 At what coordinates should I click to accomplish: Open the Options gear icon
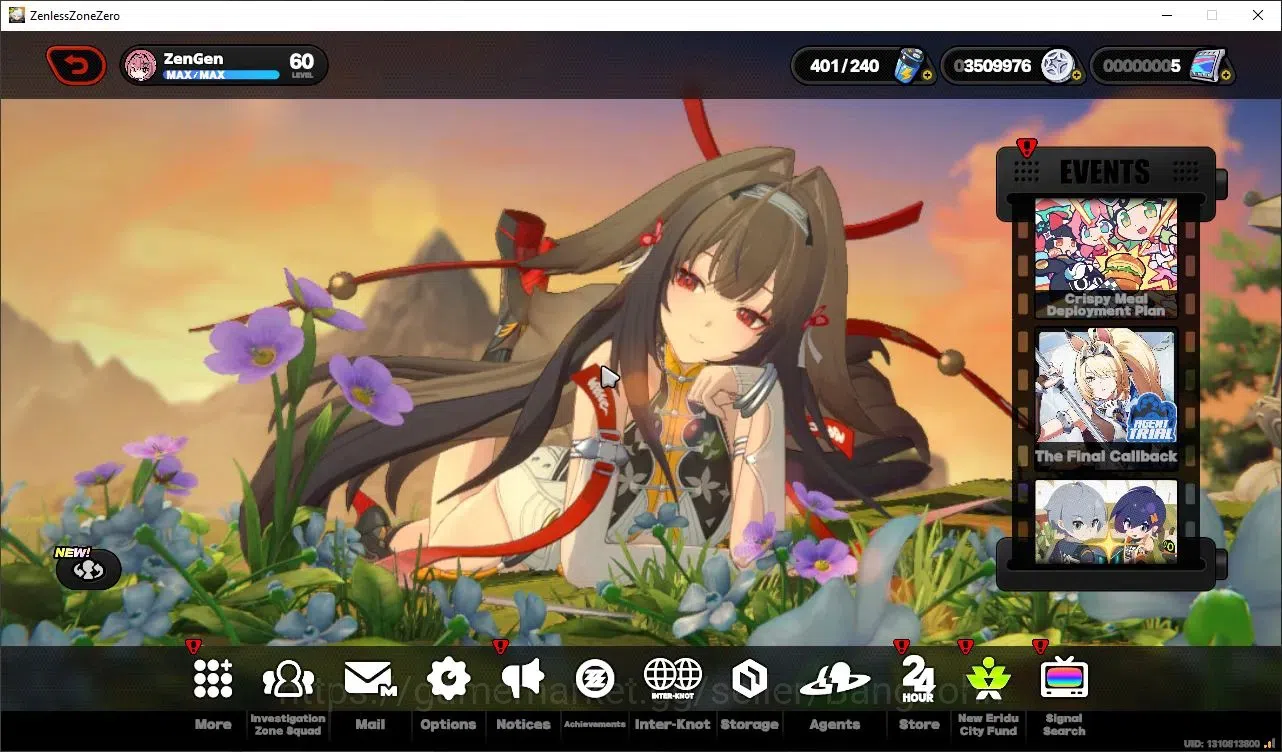448,680
